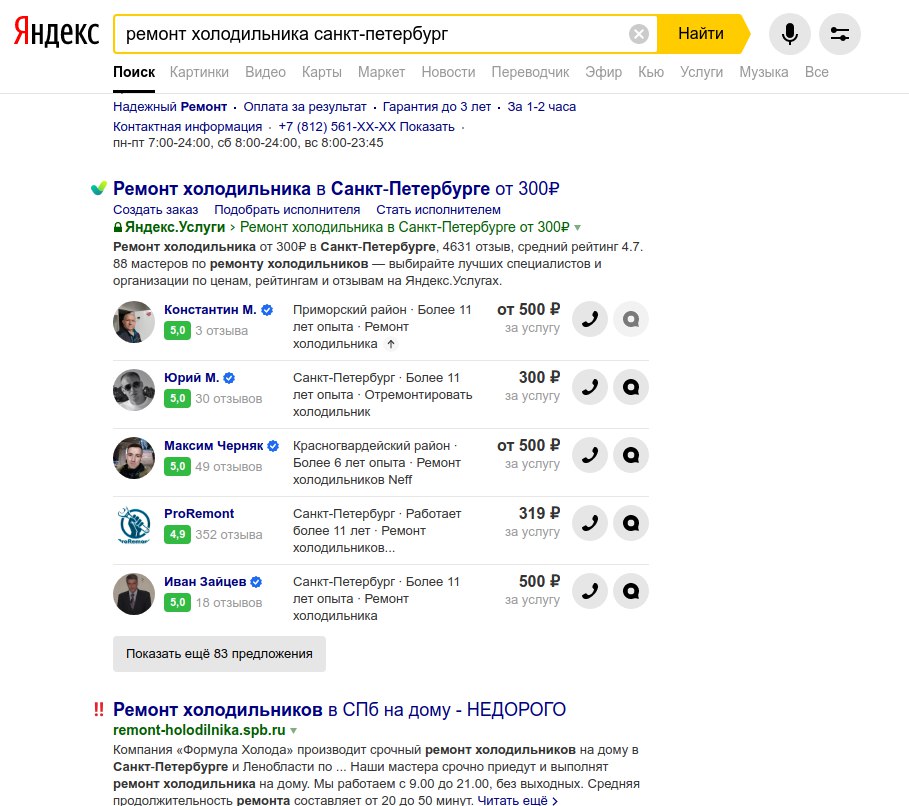Open chat icon for ProRemont
The image size is (909, 806).
pos(631,524)
